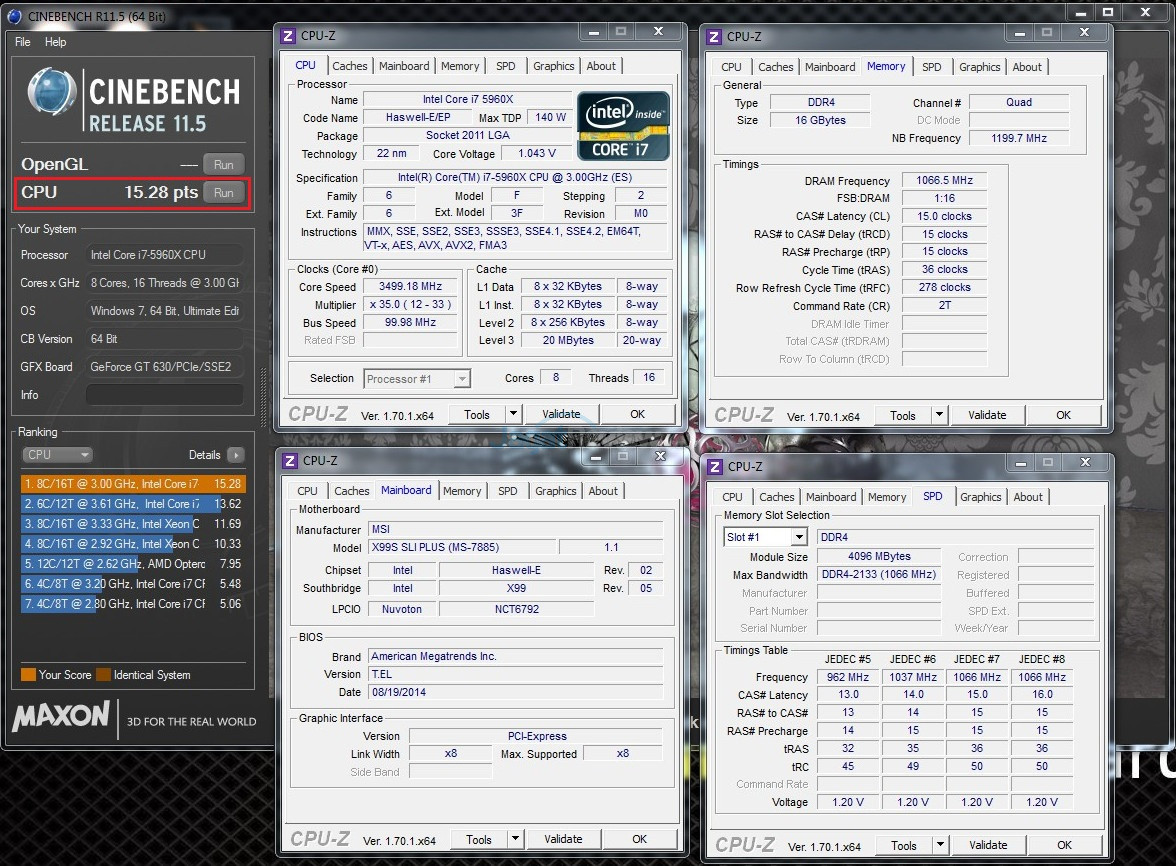Switch to Caches tab in the CPU window
The width and height of the screenshot is (1176, 866).
350,66
